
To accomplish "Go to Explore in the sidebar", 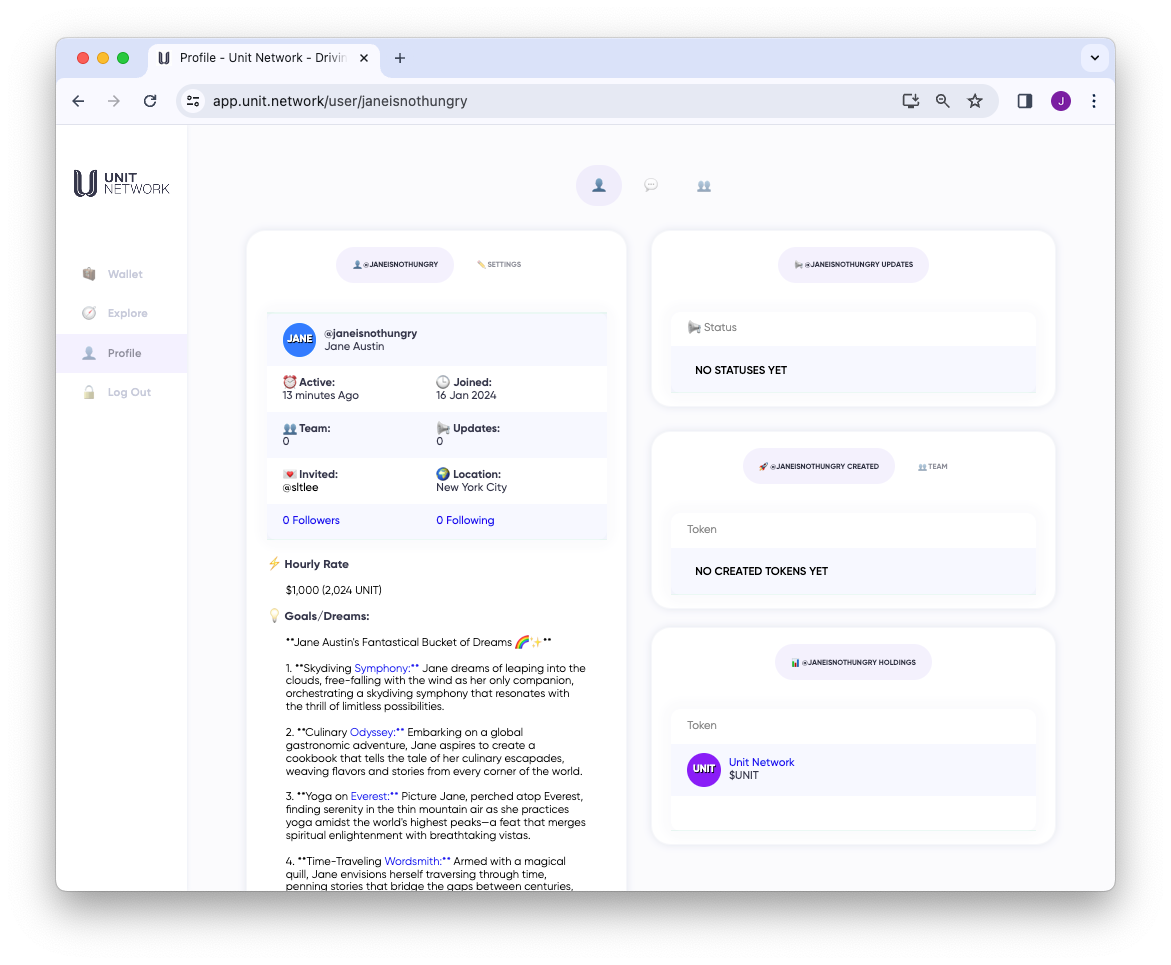I will pos(127,313).
